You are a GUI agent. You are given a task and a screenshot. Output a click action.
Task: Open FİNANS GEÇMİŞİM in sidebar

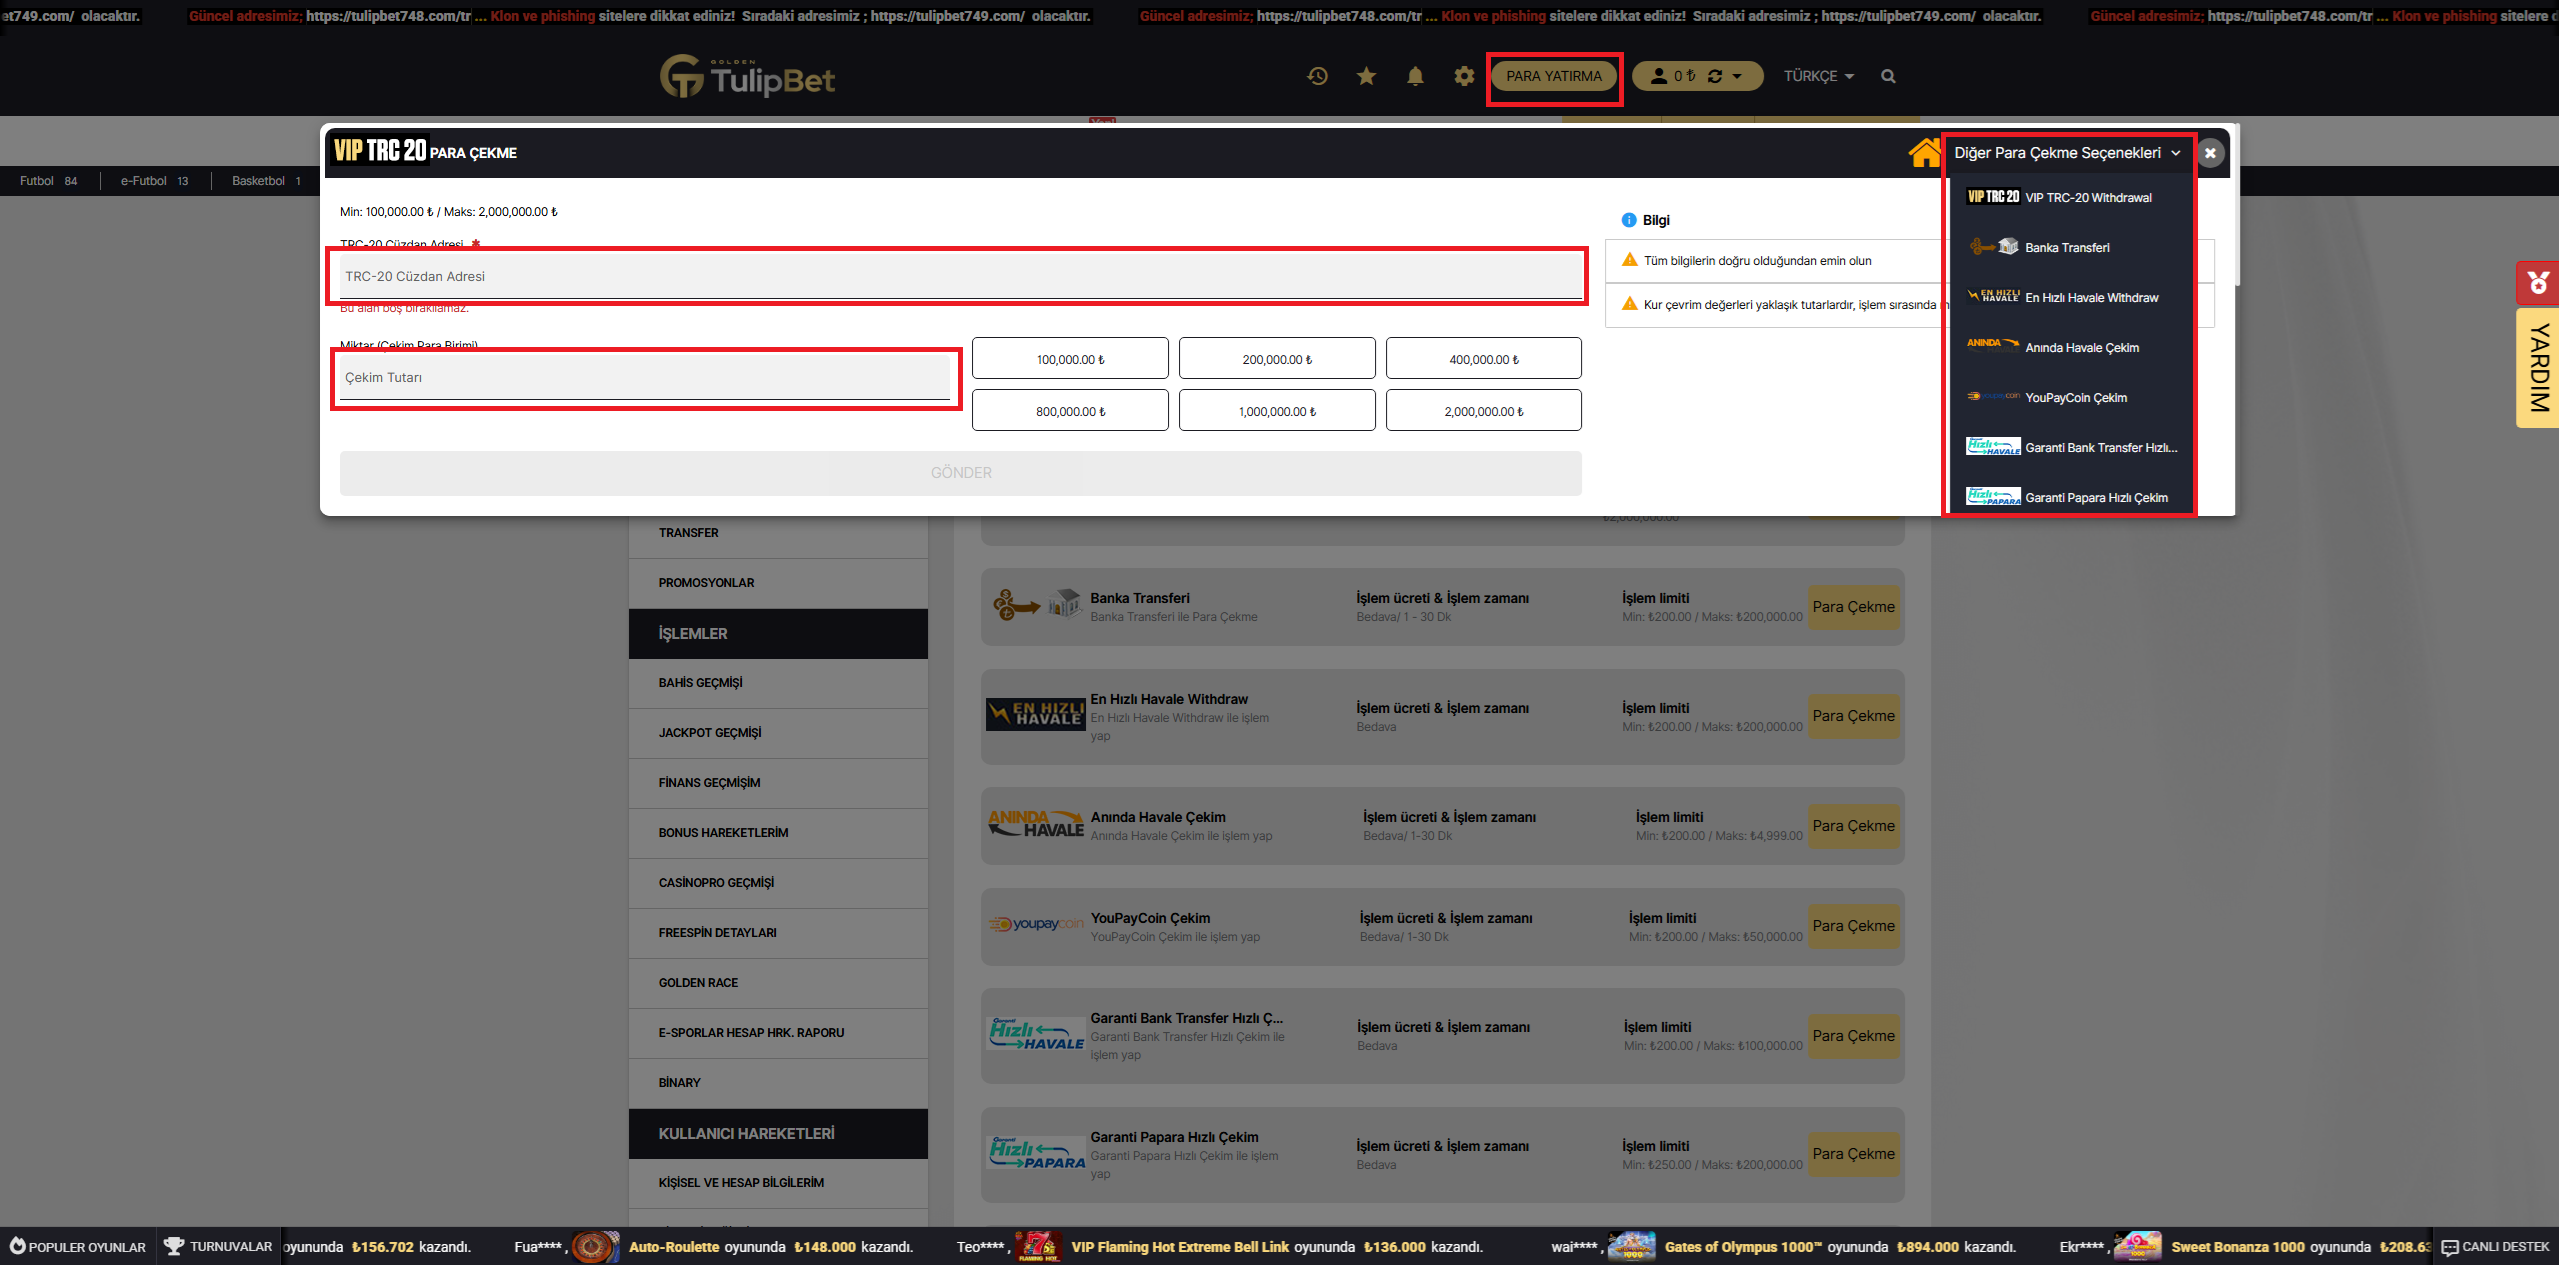(x=778, y=783)
